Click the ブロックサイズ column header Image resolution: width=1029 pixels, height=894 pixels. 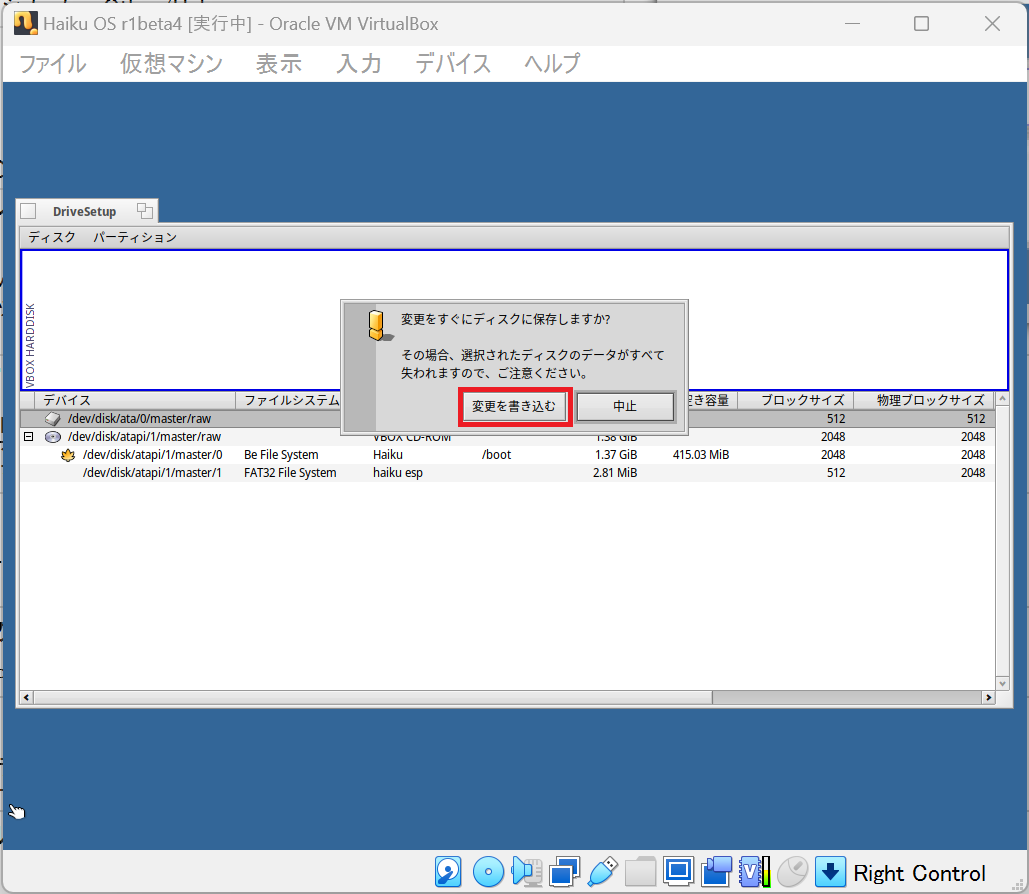(x=795, y=400)
